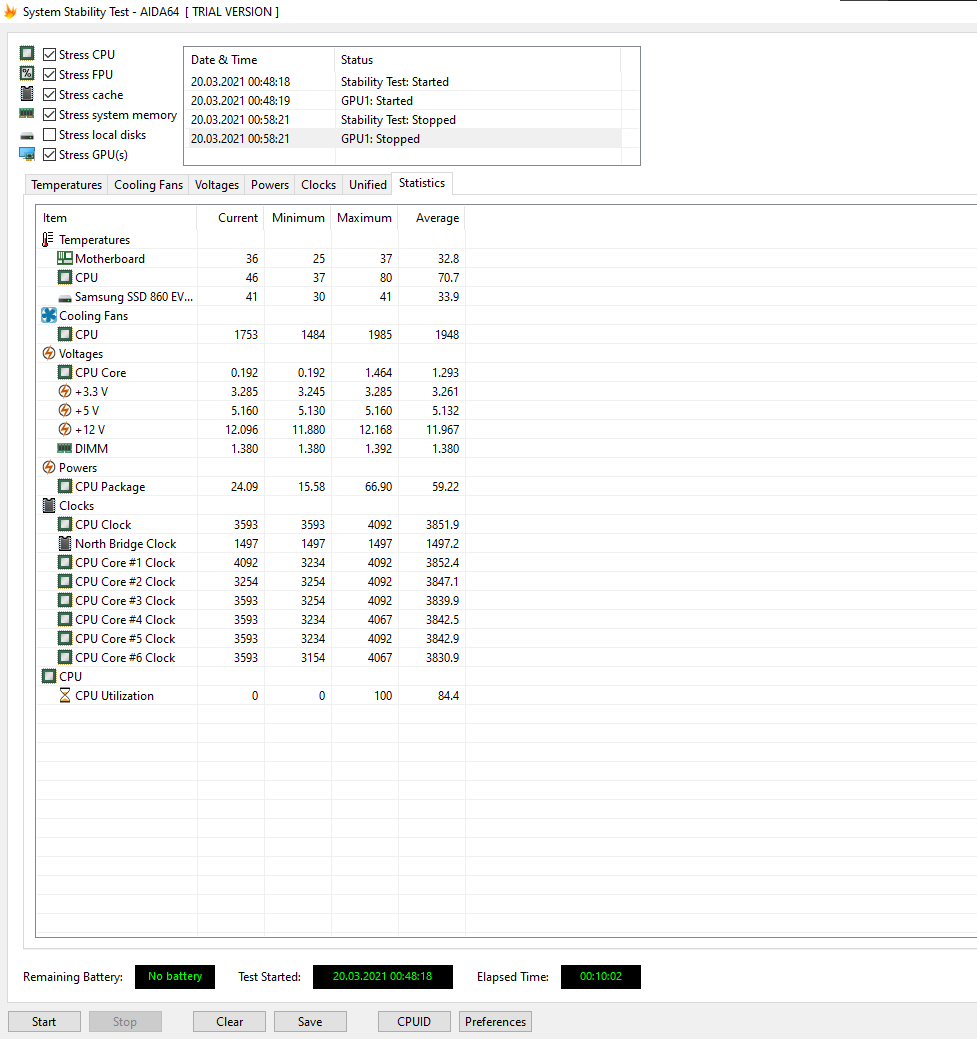This screenshot has height=1039, width=977.
Task: Click the +3.3 V lightning icon
Action: click(x=64, y=392)
